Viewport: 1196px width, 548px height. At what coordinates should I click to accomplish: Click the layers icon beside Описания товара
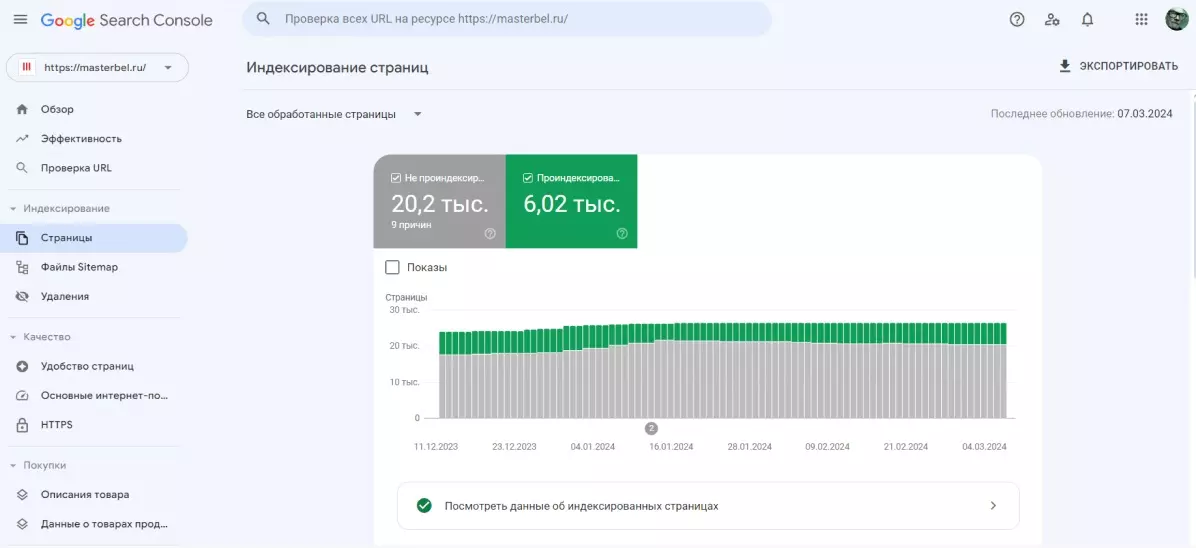tap(22, 495)
